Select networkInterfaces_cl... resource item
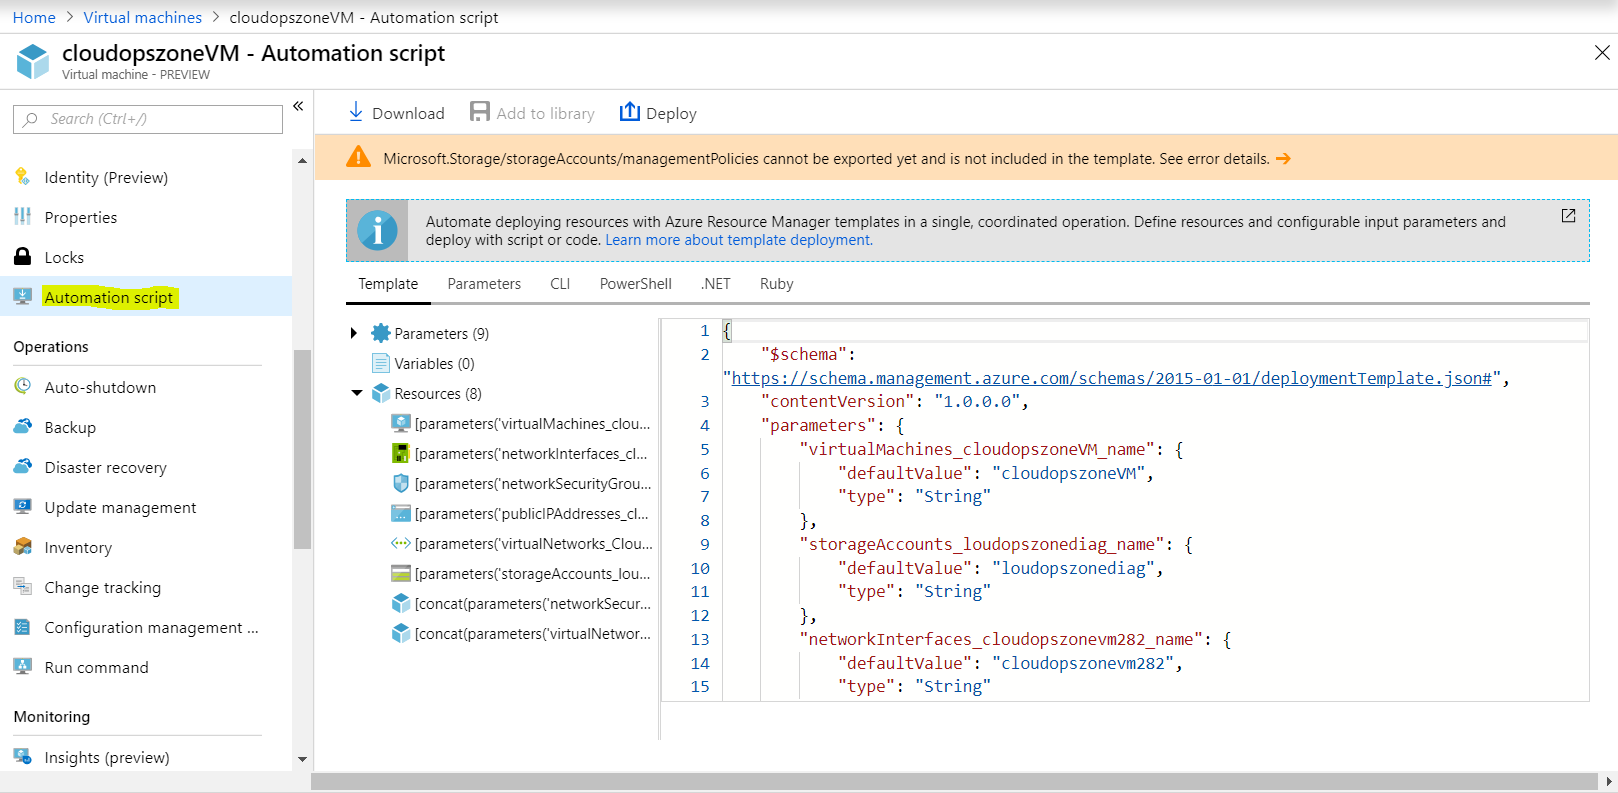 pyautogui.click(x=520, y=453)
